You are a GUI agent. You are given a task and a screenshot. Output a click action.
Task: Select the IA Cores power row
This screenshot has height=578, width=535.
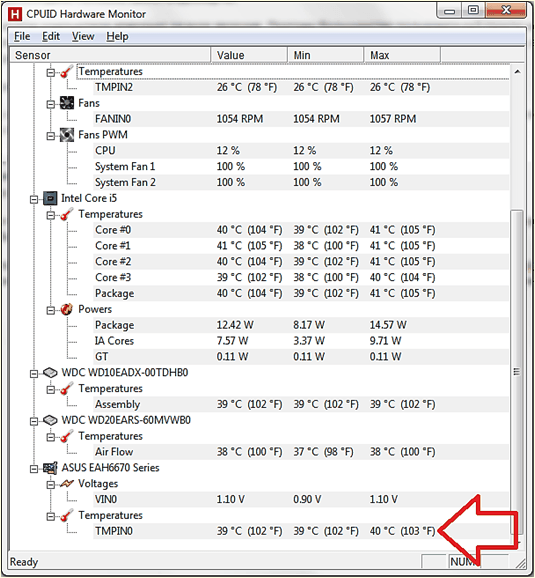point(301,341)
